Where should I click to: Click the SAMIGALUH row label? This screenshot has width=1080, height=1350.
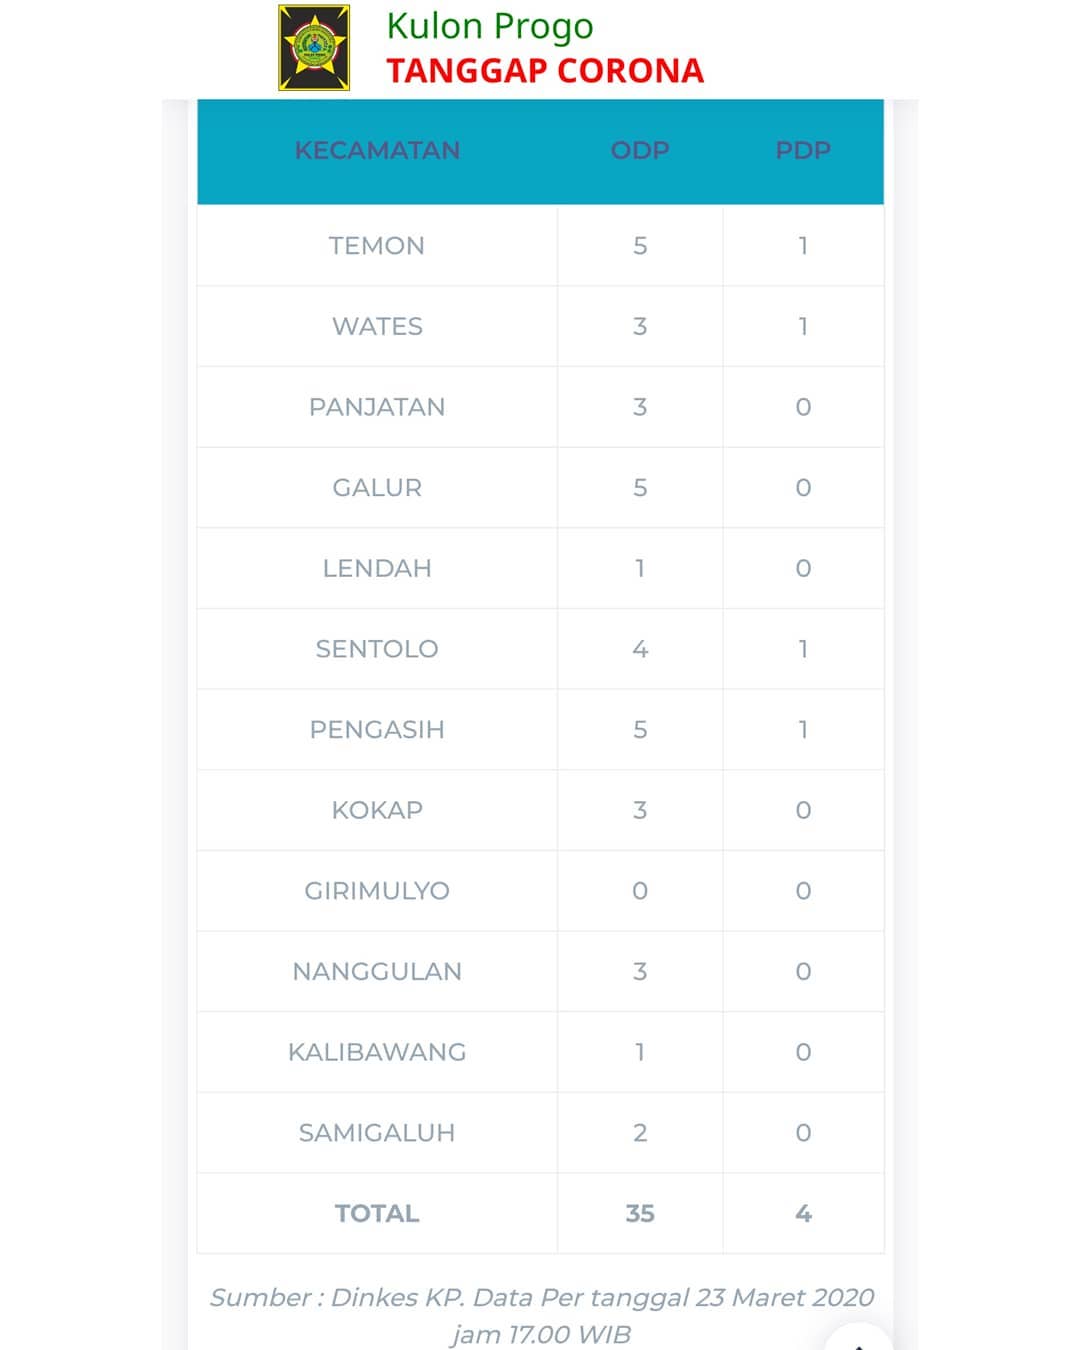(377, 1133)
